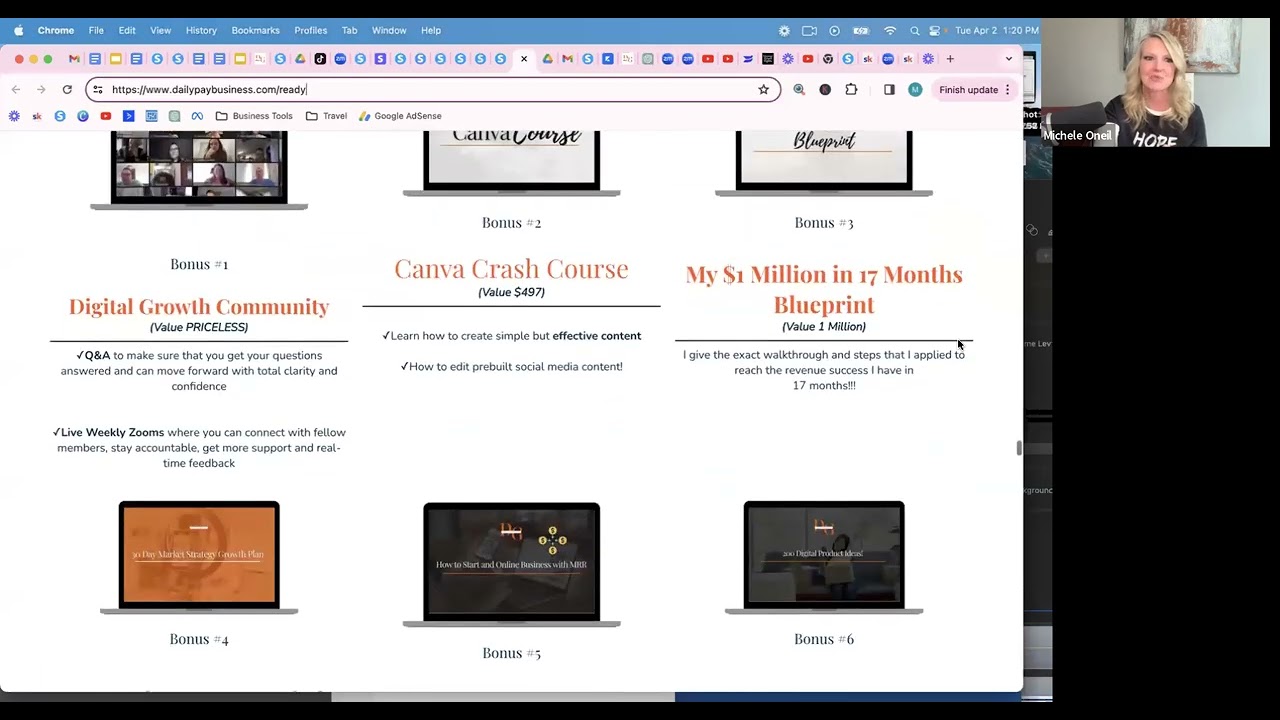Click the Michele Oneil webcam video

pyautogui.click(x=1155, y=83)
